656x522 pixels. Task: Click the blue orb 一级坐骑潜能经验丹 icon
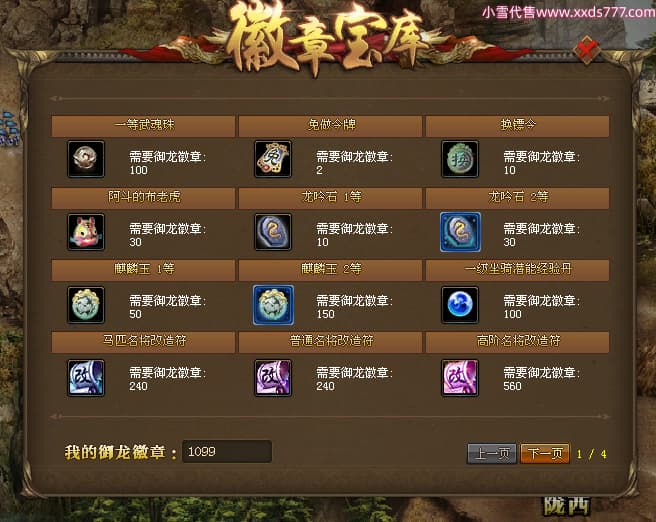(460, 305)
